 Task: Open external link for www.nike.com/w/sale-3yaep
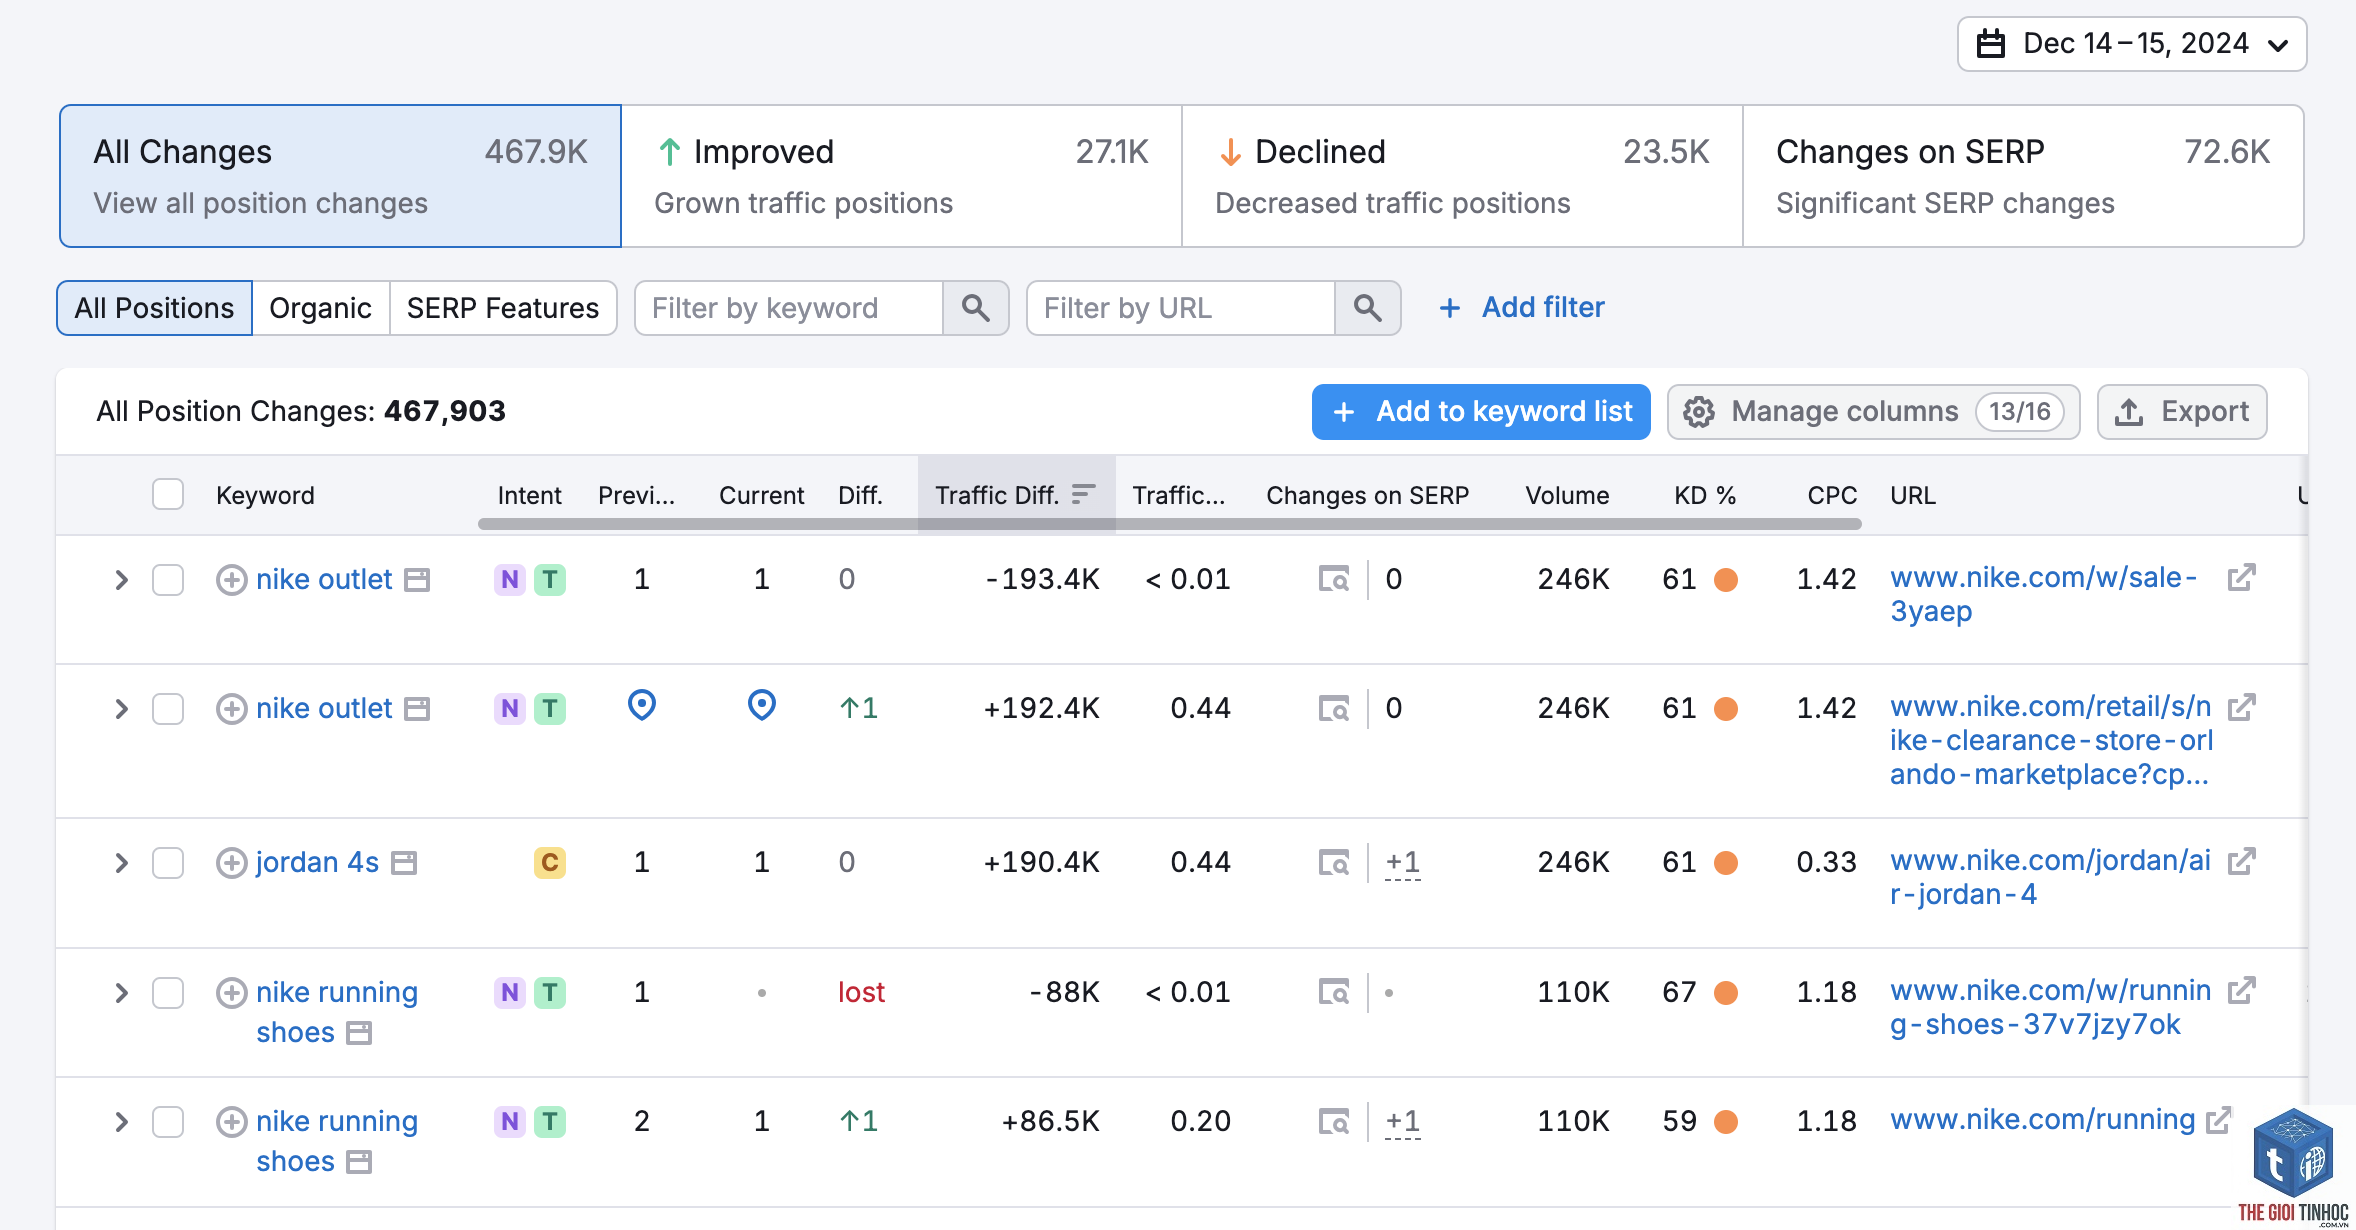2242,578
